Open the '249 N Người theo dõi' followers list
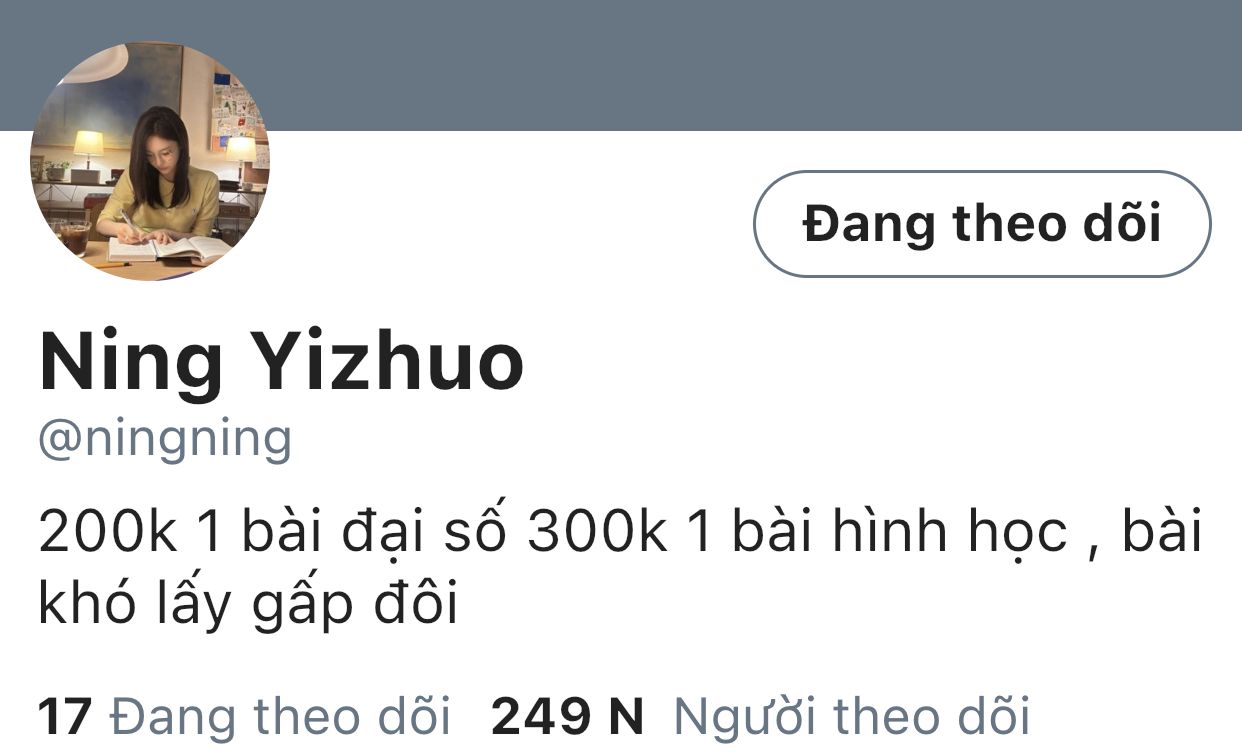The width and height of the screenshot is (1242, 756). pos(760,716)
